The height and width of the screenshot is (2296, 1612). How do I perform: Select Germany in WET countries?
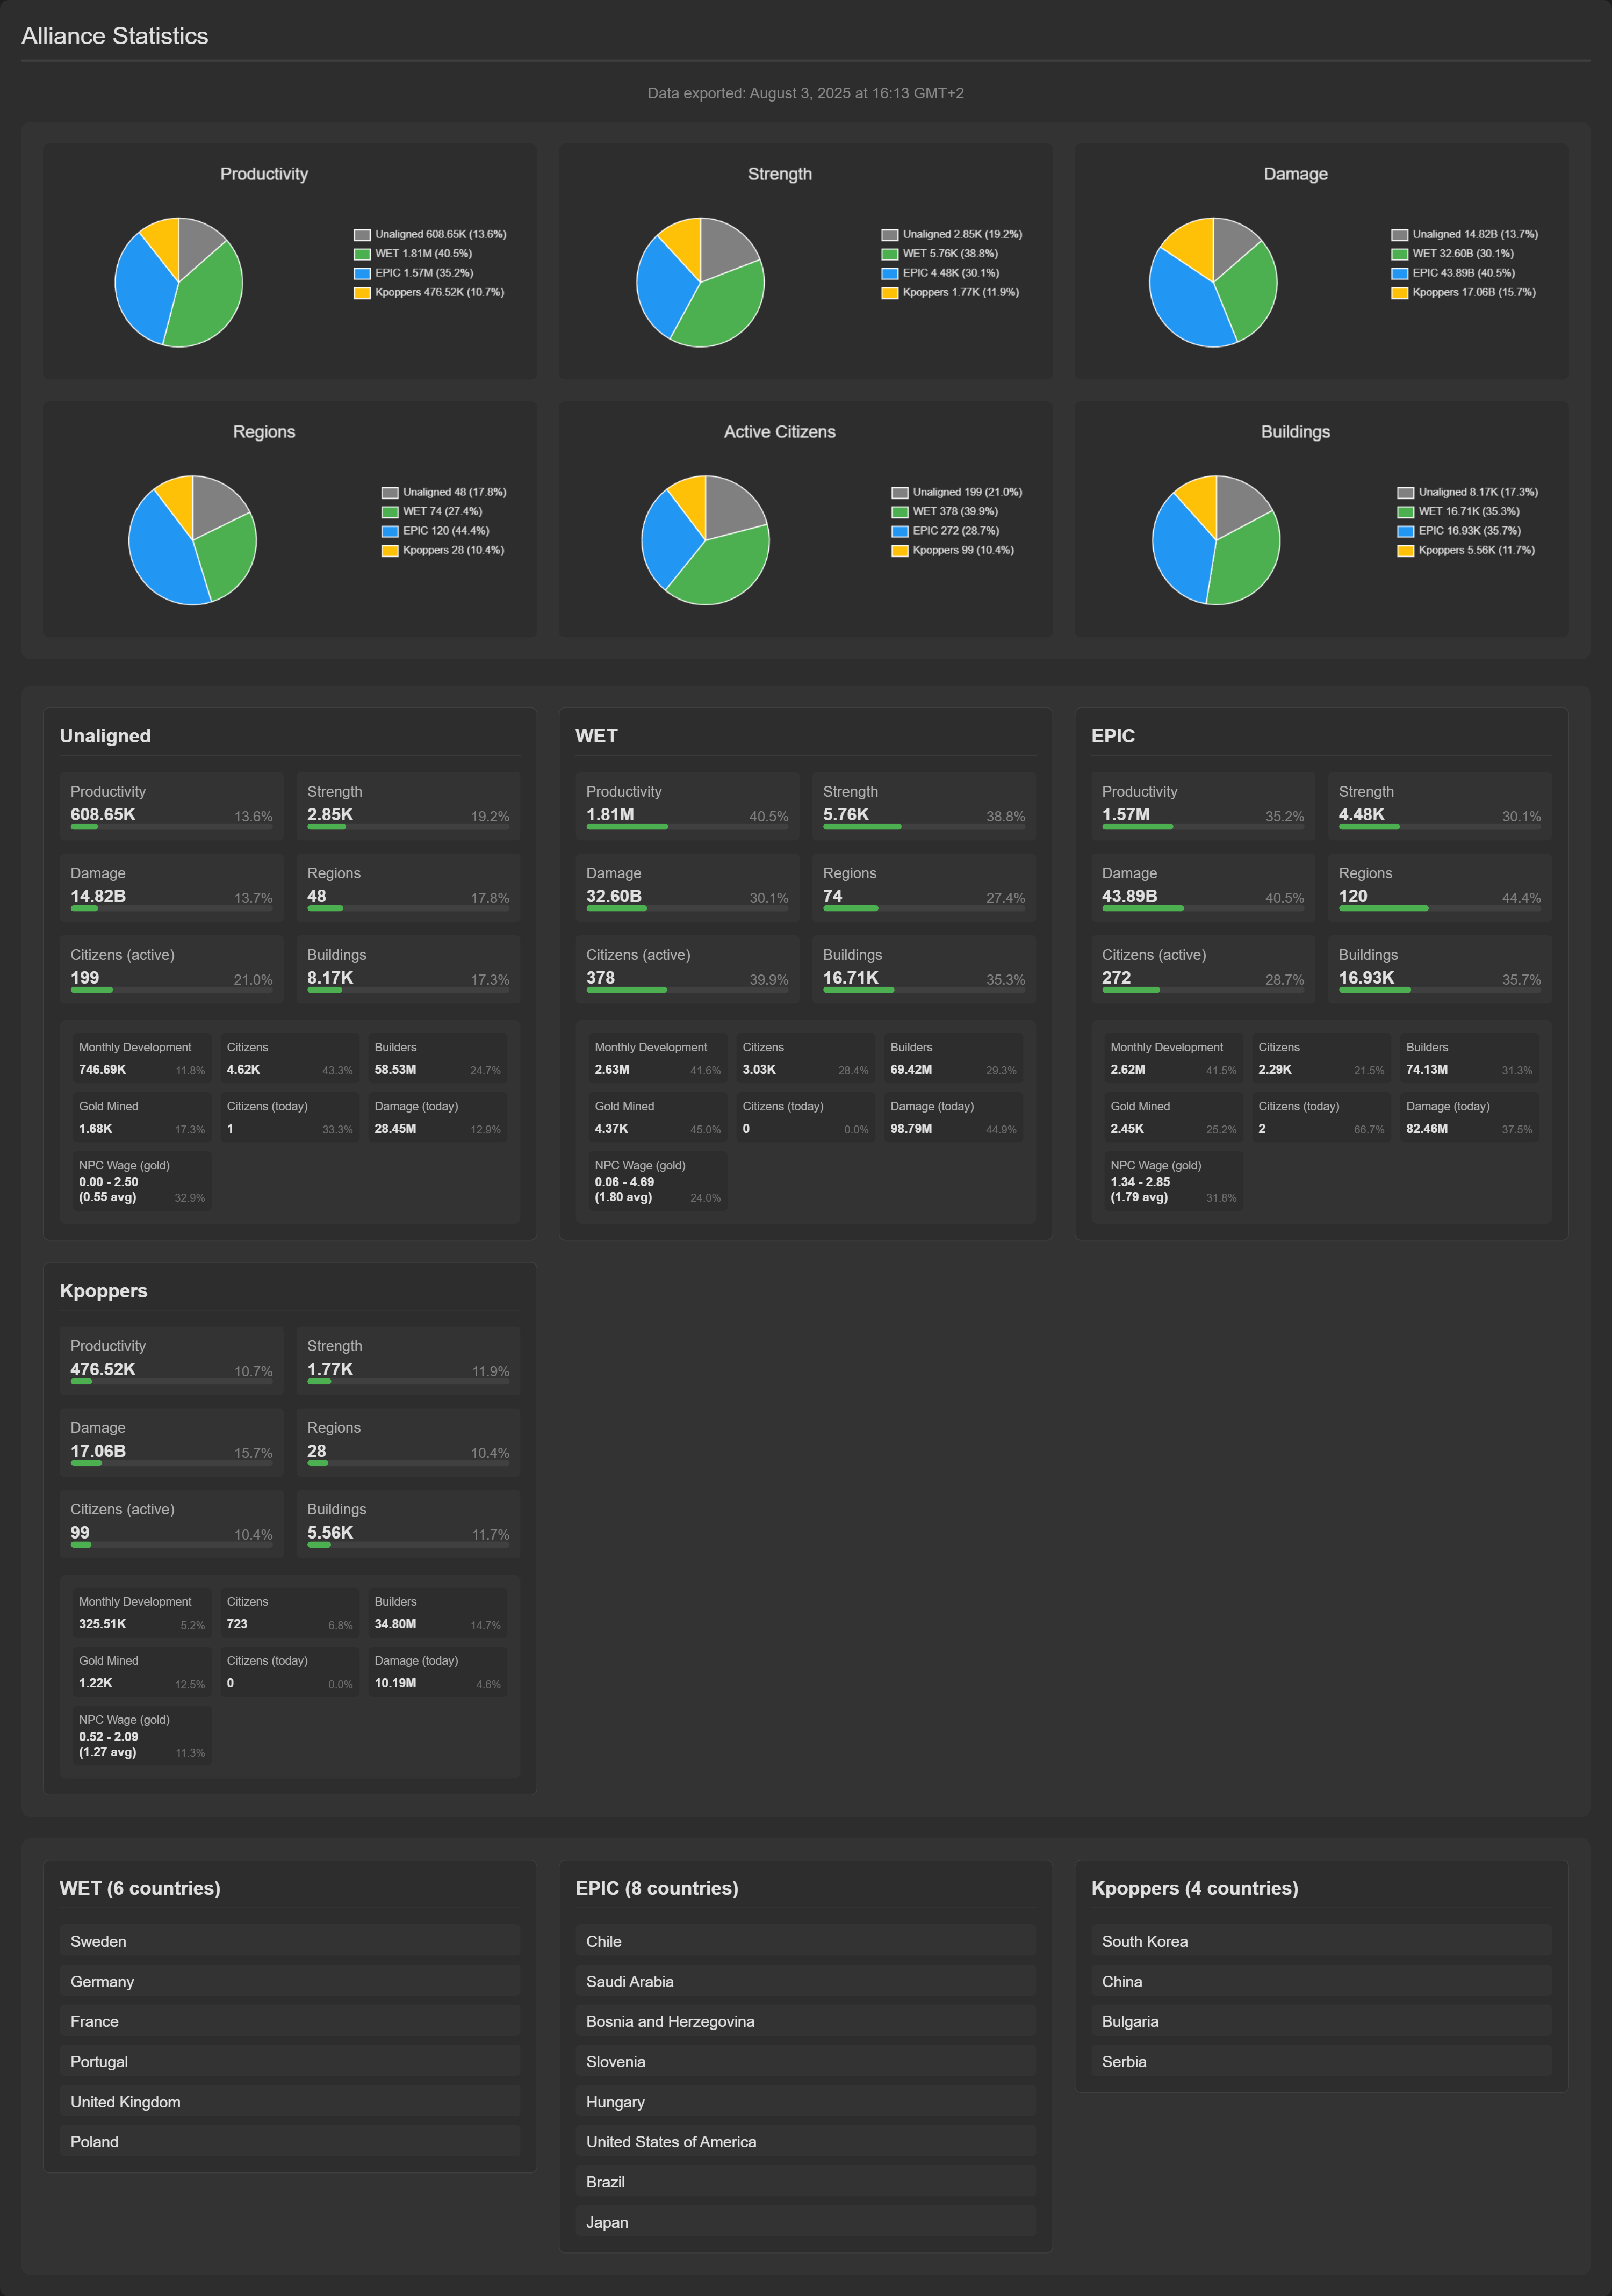coord(290,1981)
